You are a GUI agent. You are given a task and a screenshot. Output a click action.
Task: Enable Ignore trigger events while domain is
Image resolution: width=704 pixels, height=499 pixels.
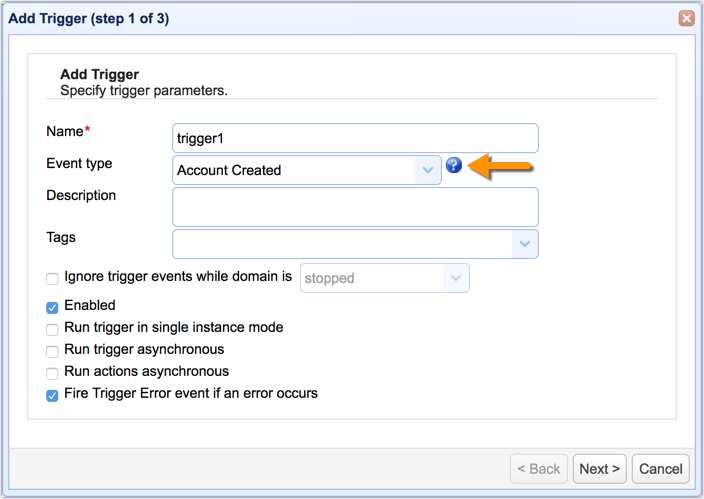tap(52, 279)
